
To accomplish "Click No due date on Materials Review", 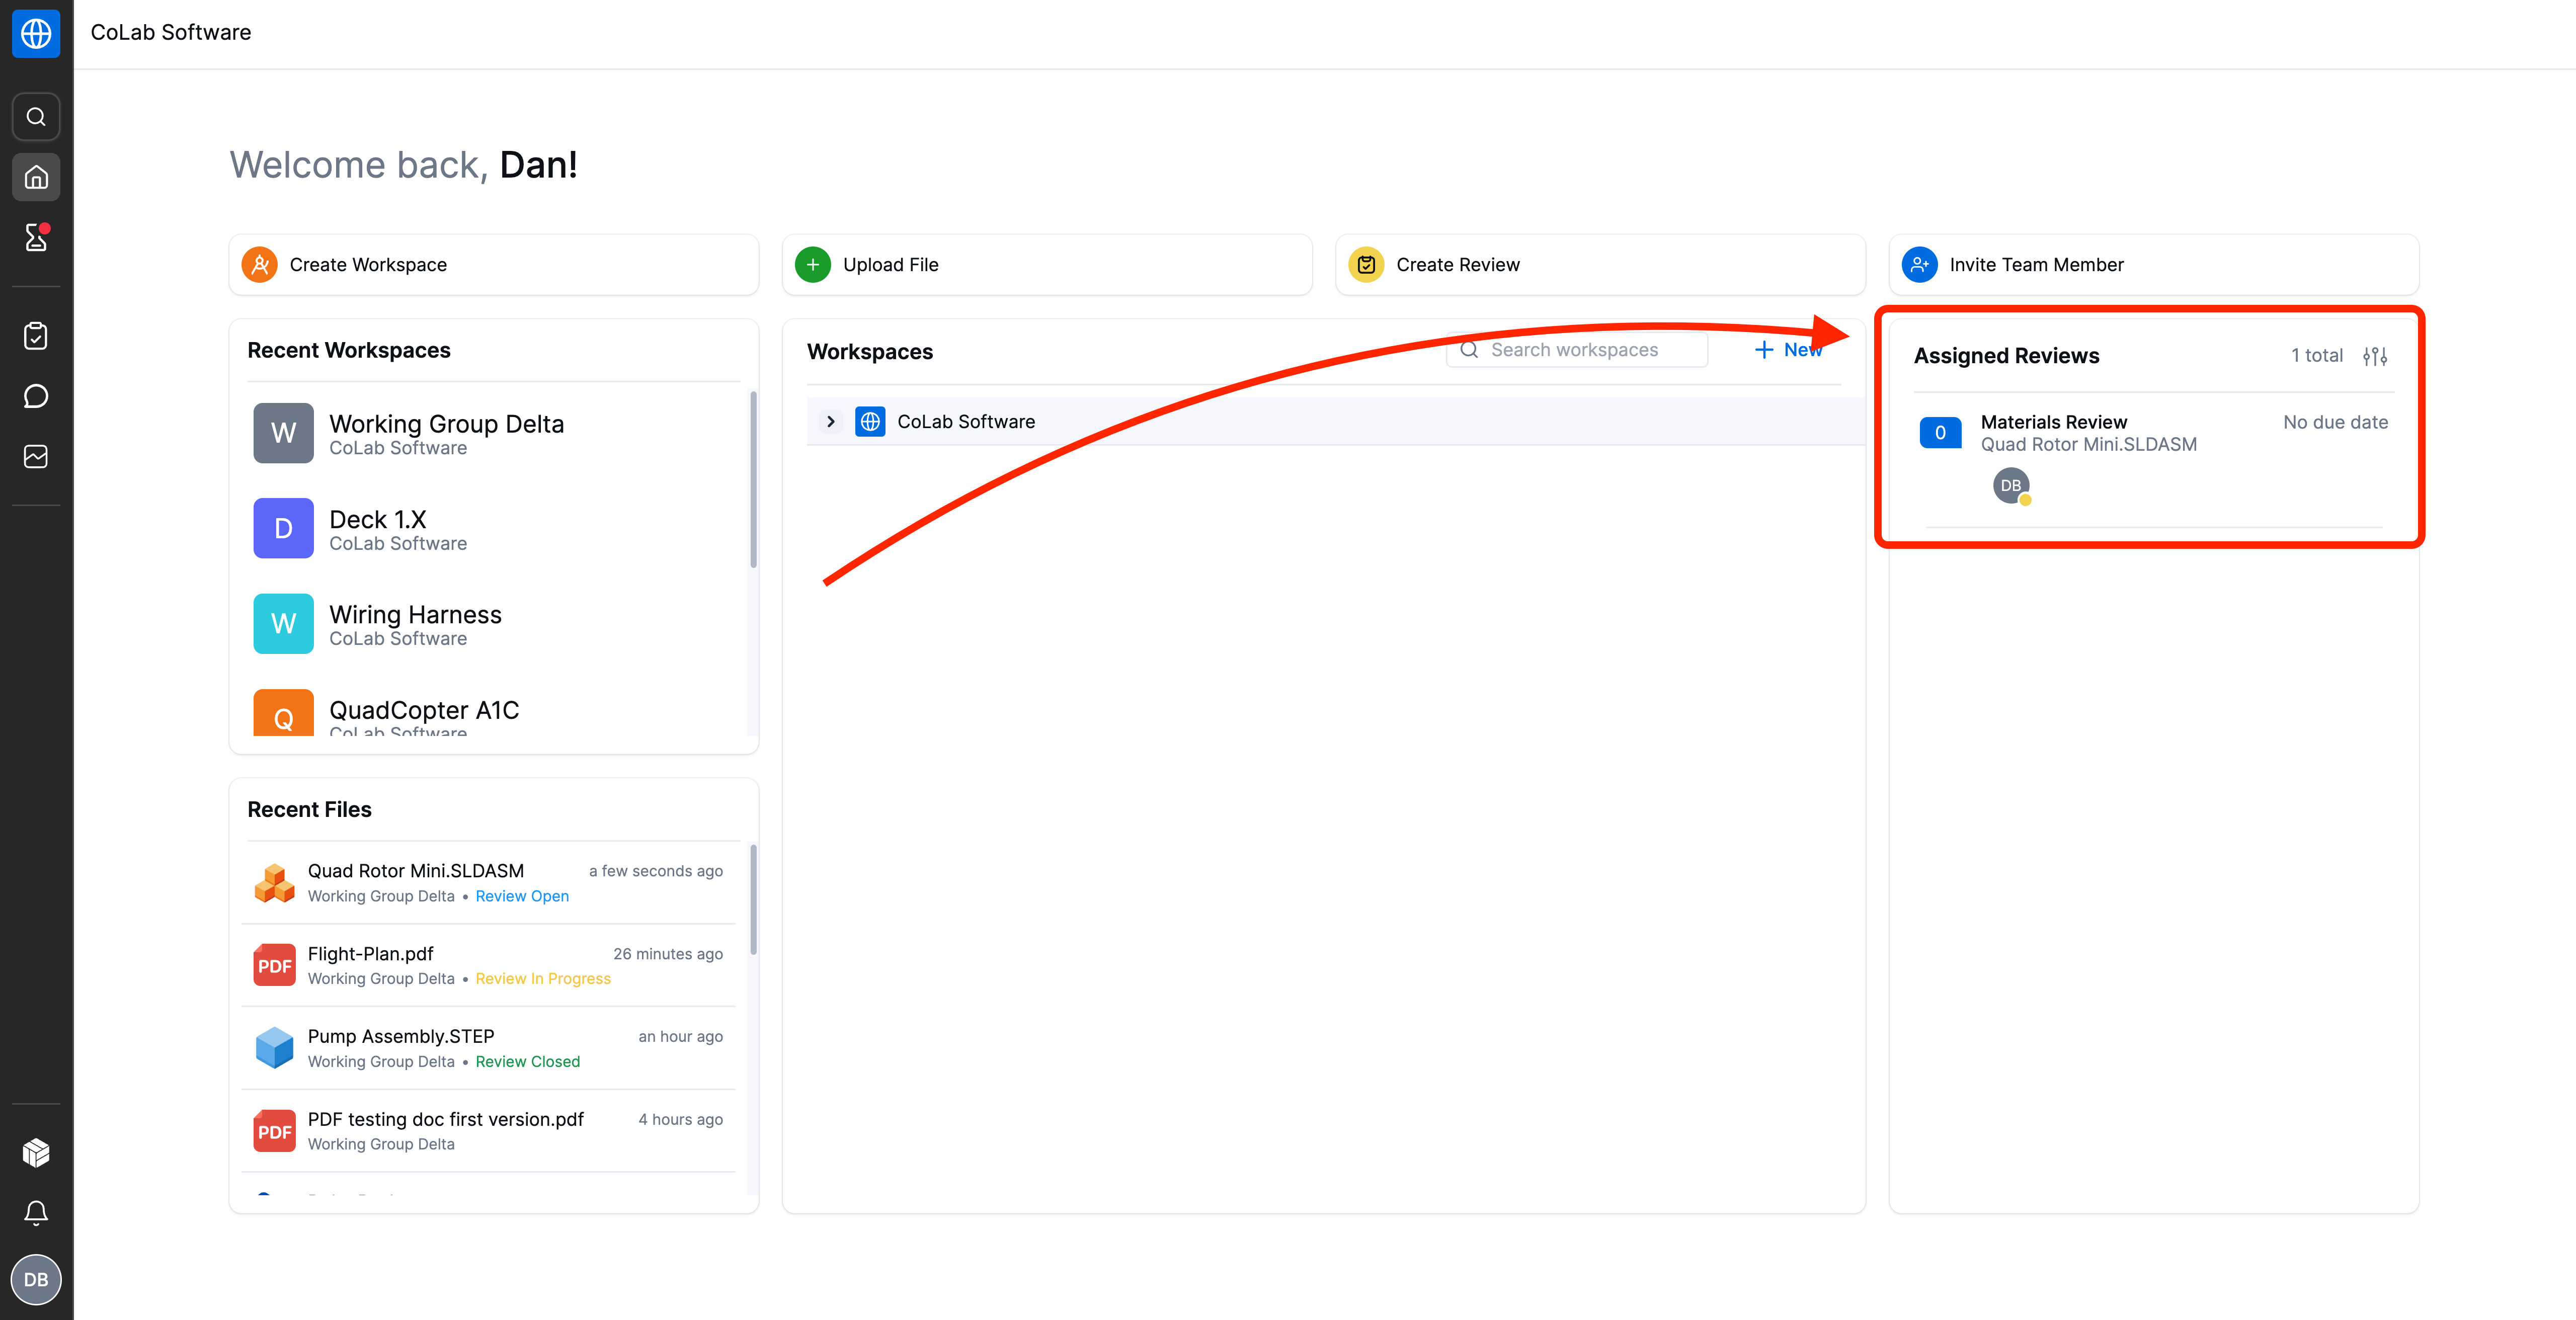I will [x=2335, y=422].
